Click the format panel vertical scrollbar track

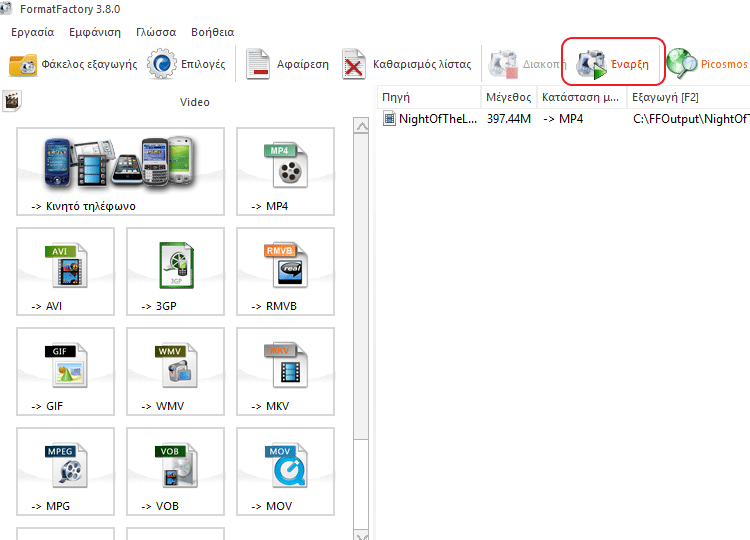click(362, 483)
